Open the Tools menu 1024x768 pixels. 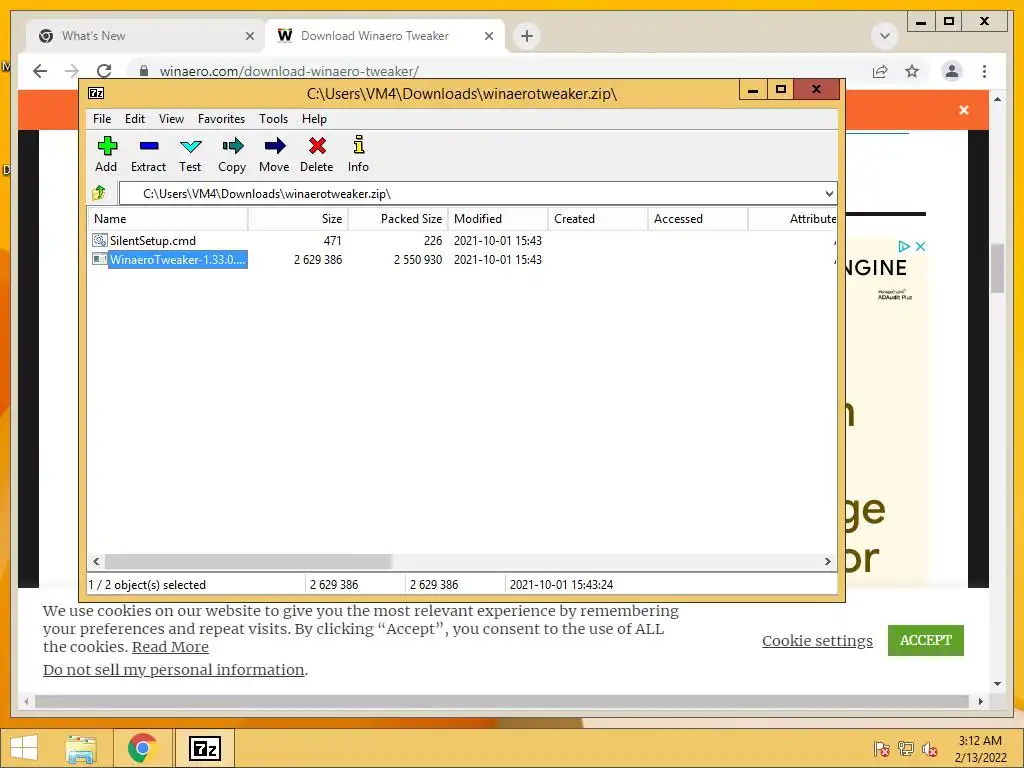coord(274,119)
